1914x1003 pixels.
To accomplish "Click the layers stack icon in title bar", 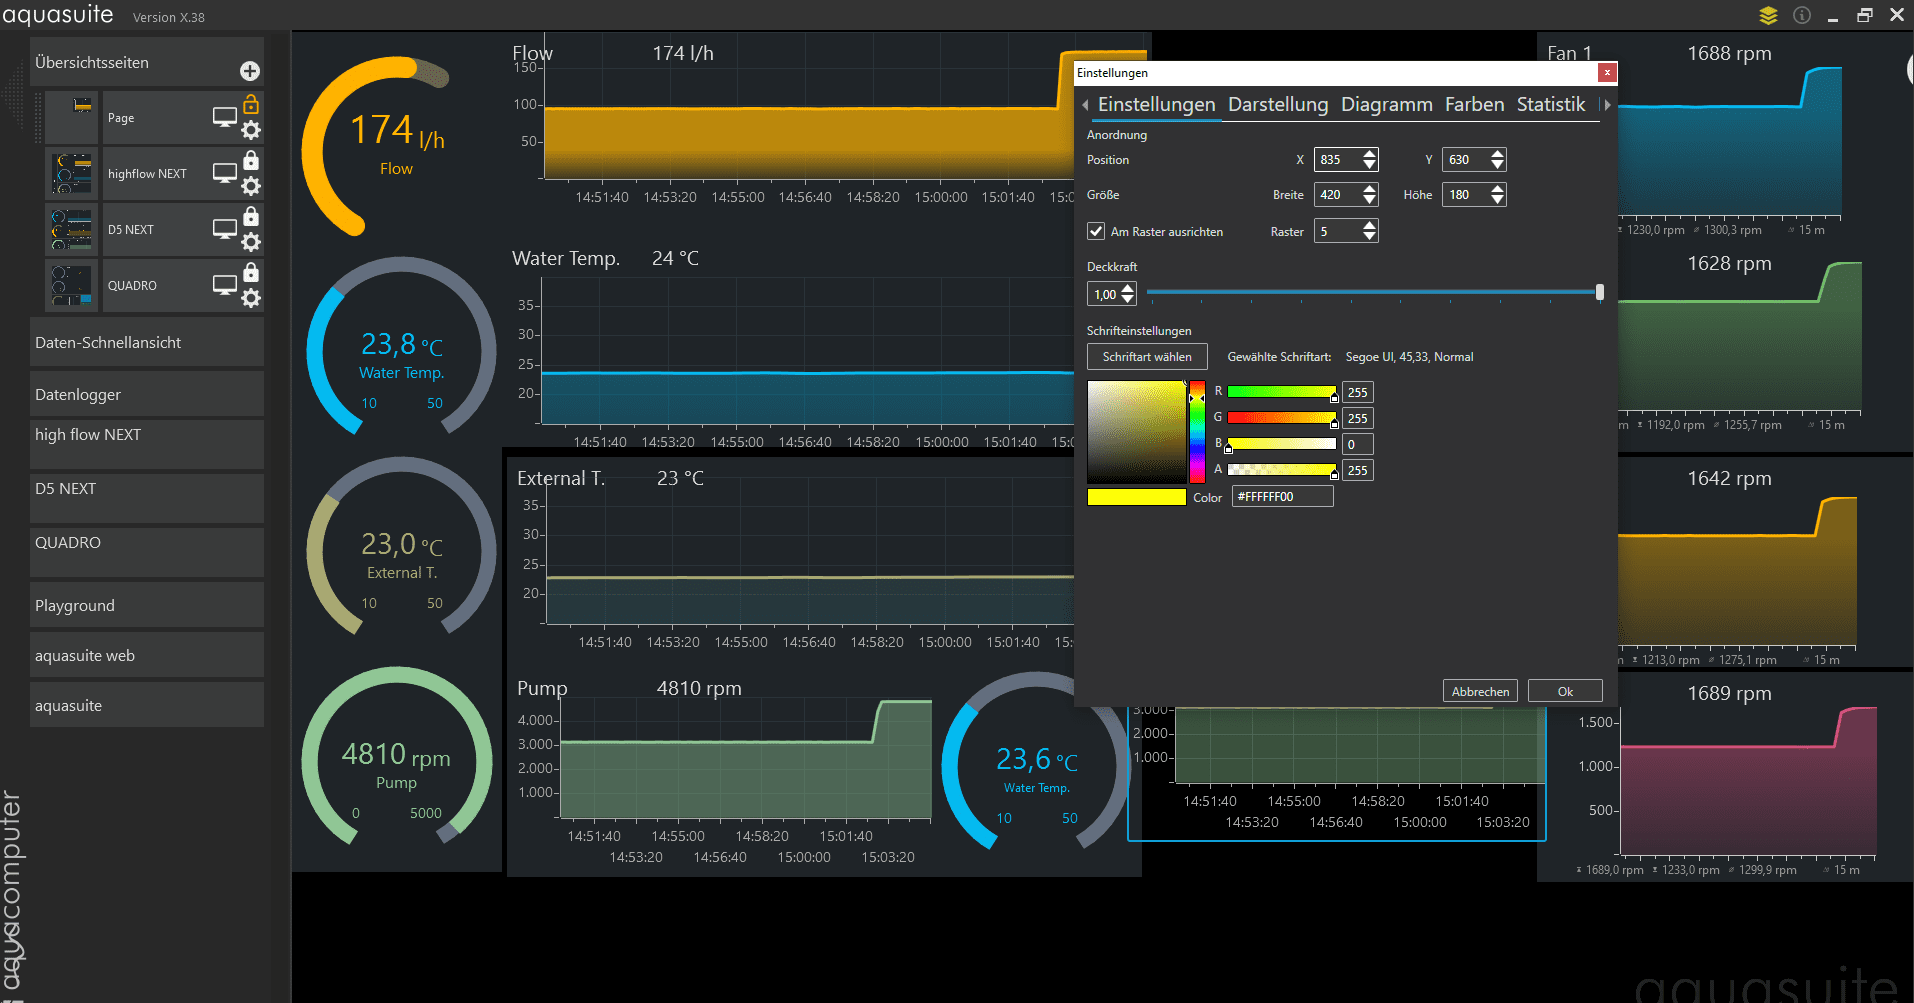I will (x=1768, y=15).
